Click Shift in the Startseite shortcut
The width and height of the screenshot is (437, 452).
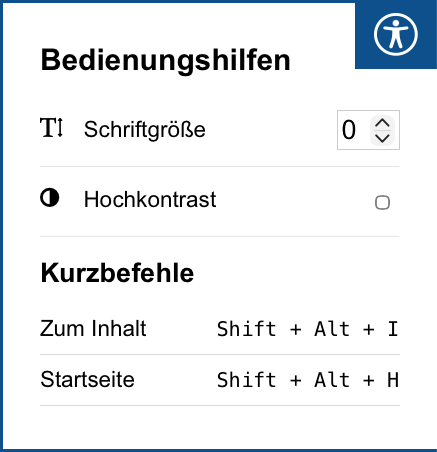247,380
